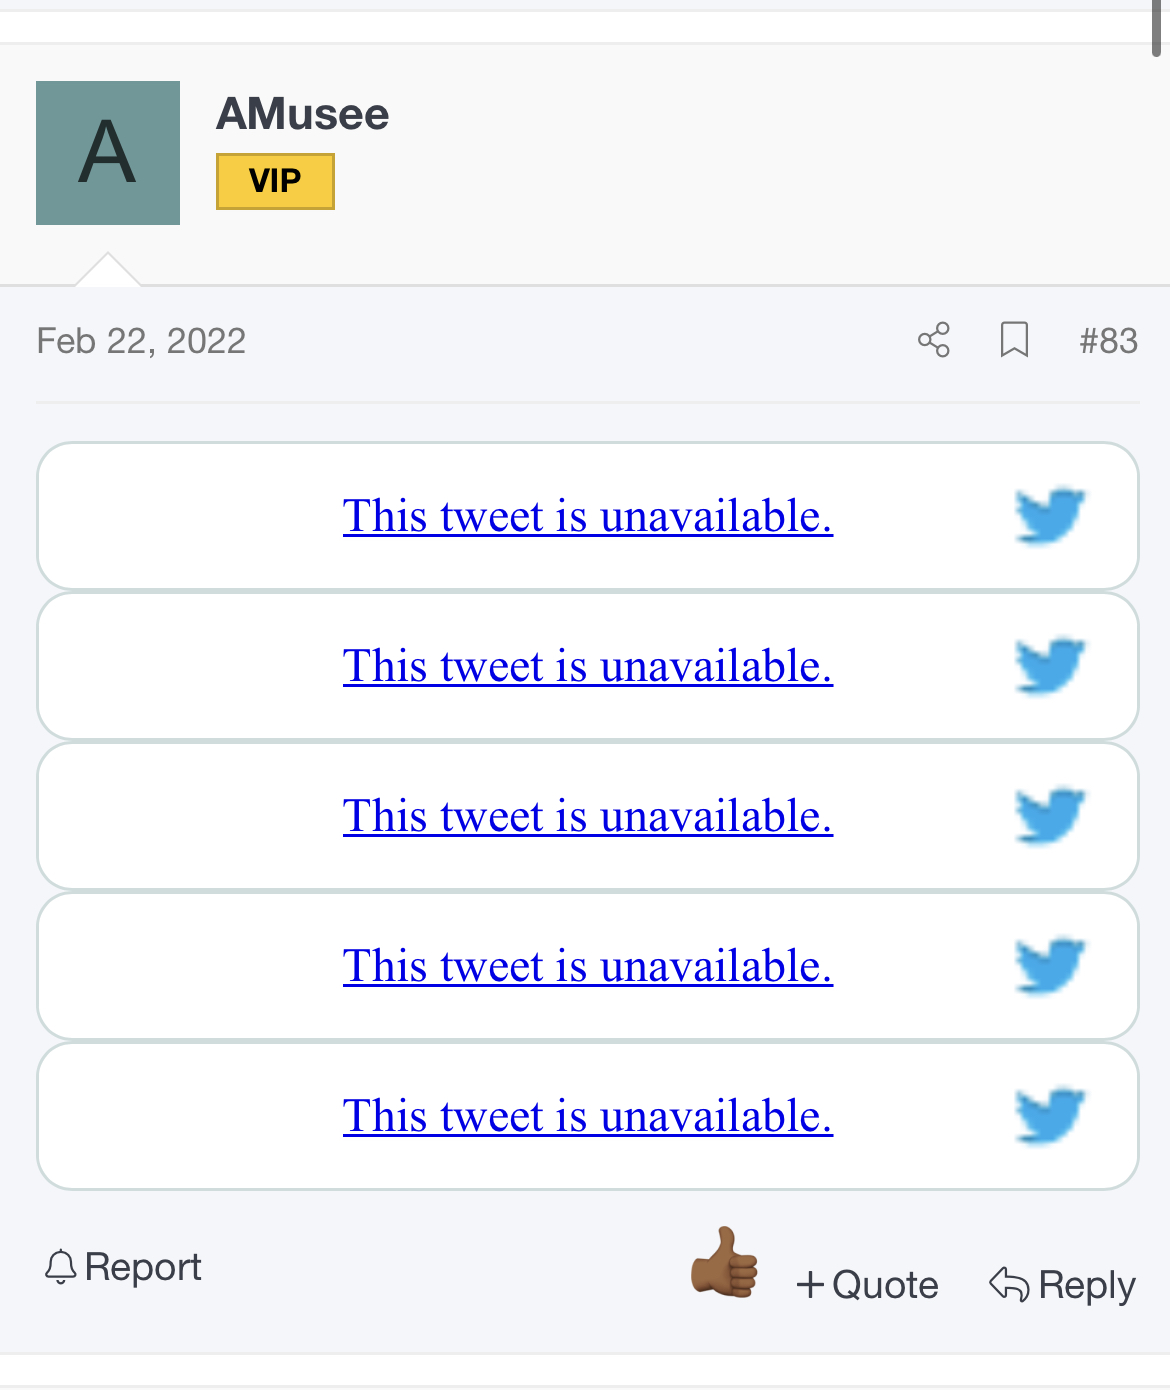Open the fourth unavailable tweet link
Viewport: 1170px width, 1390px height.
(587, 967)
